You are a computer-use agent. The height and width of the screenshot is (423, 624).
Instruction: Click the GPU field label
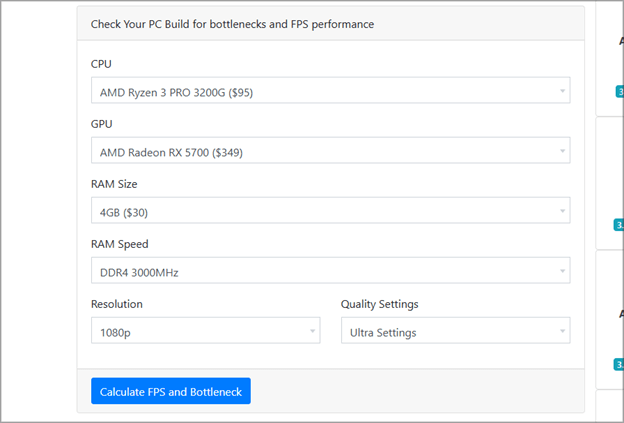(x=102, y=124)
